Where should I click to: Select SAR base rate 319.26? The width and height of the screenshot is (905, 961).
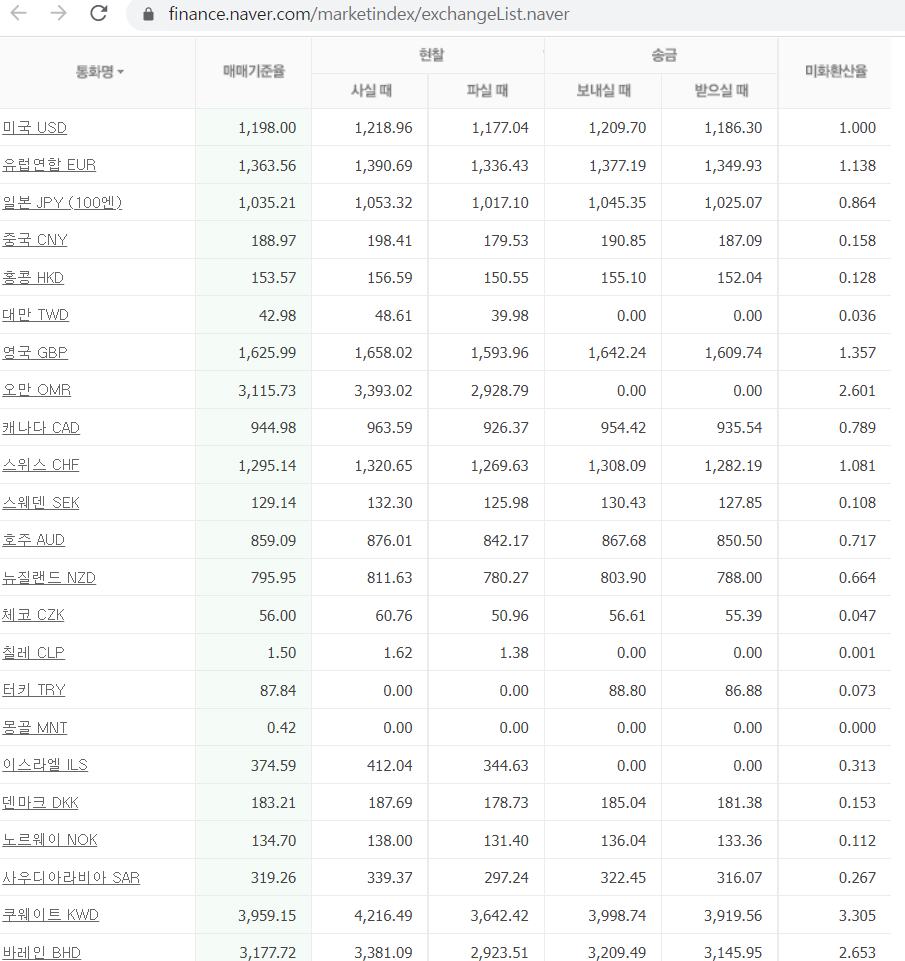point(273,878)
